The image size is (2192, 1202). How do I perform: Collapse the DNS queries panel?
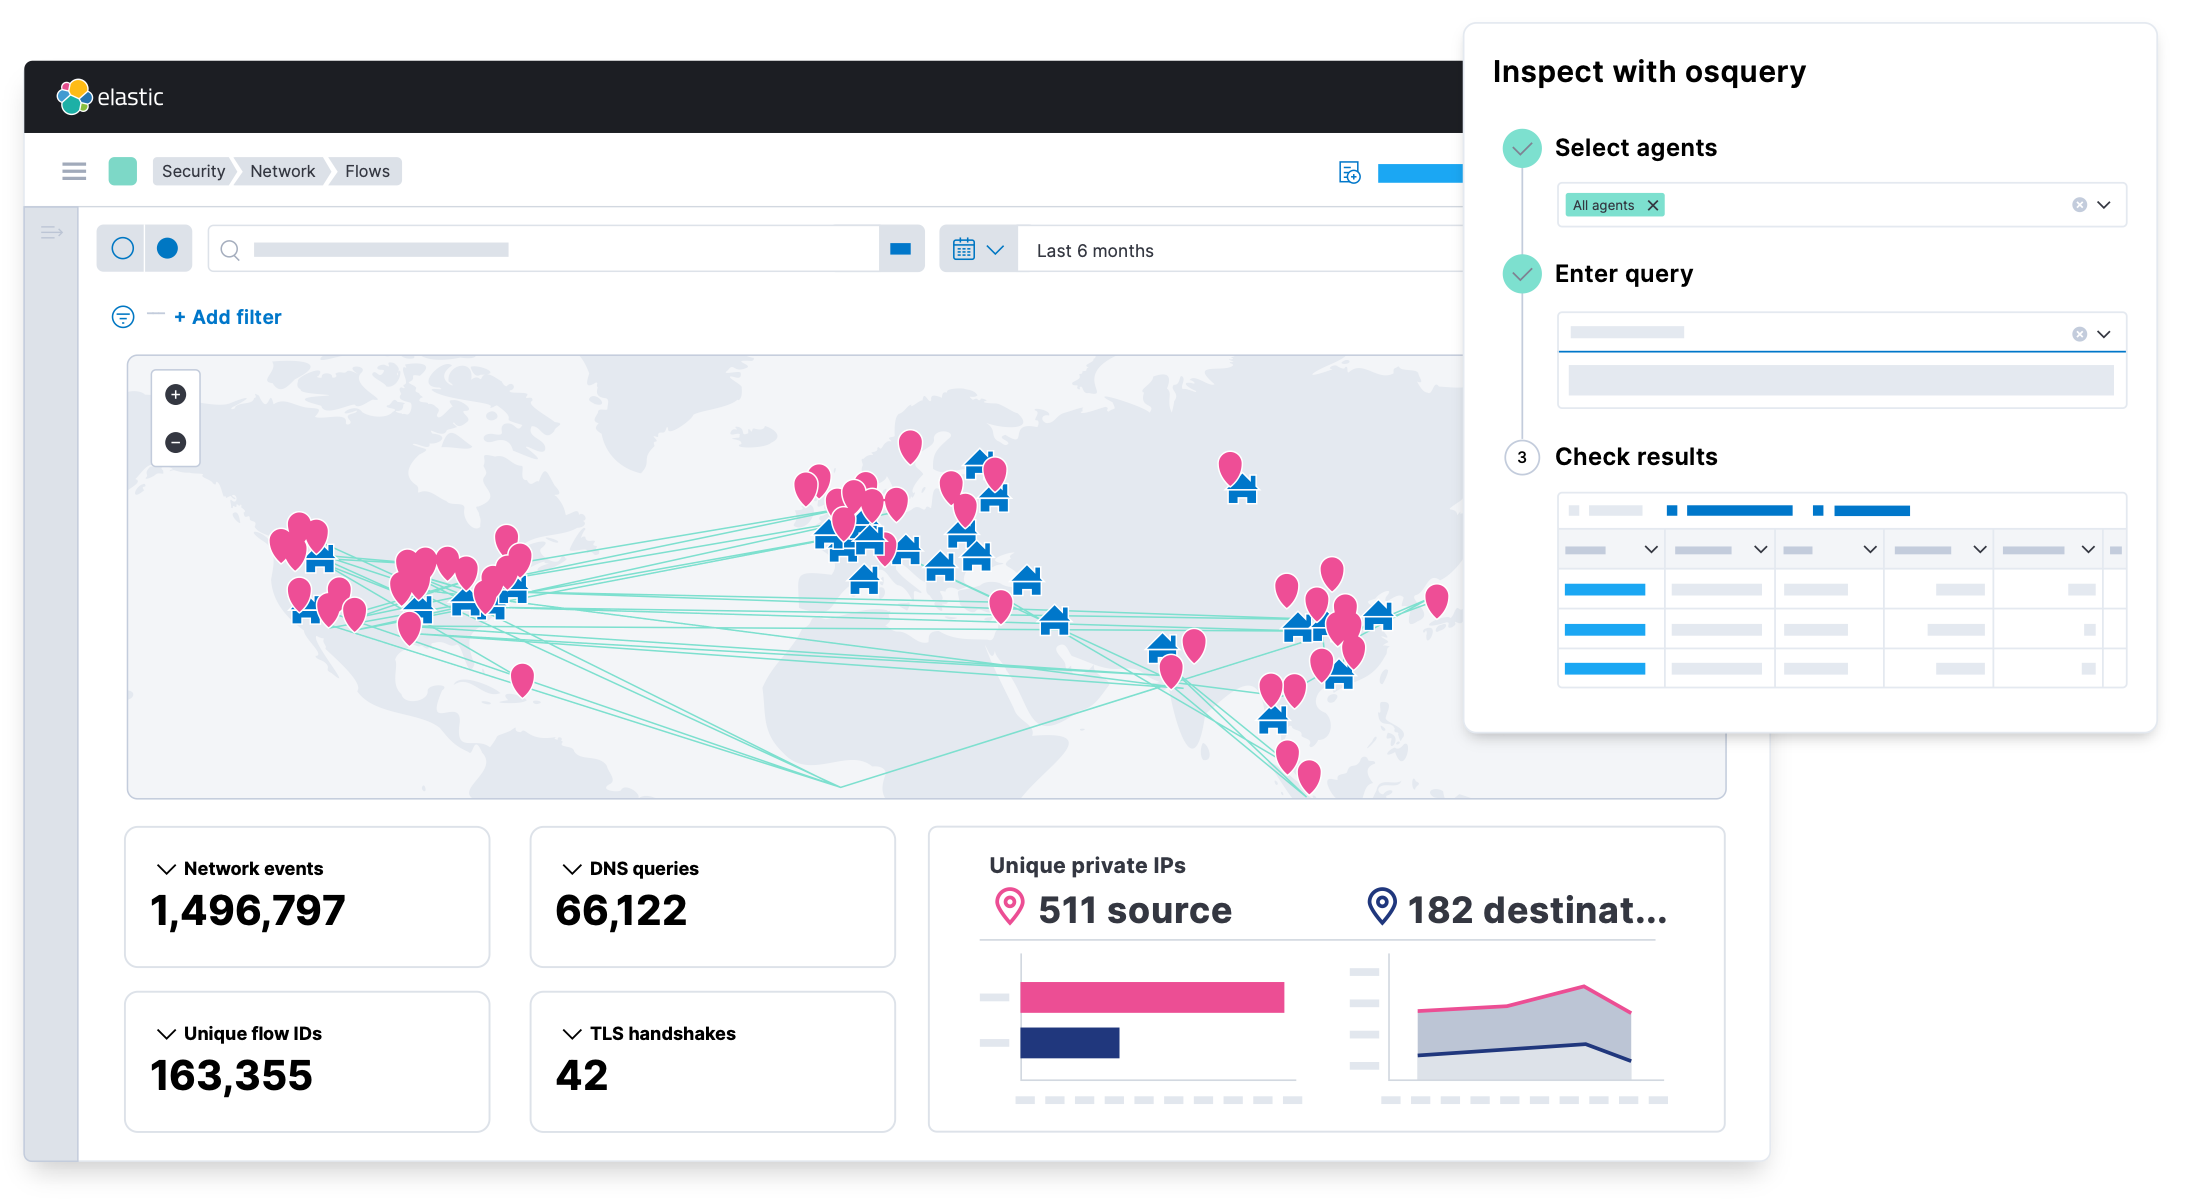pos(572,869)
